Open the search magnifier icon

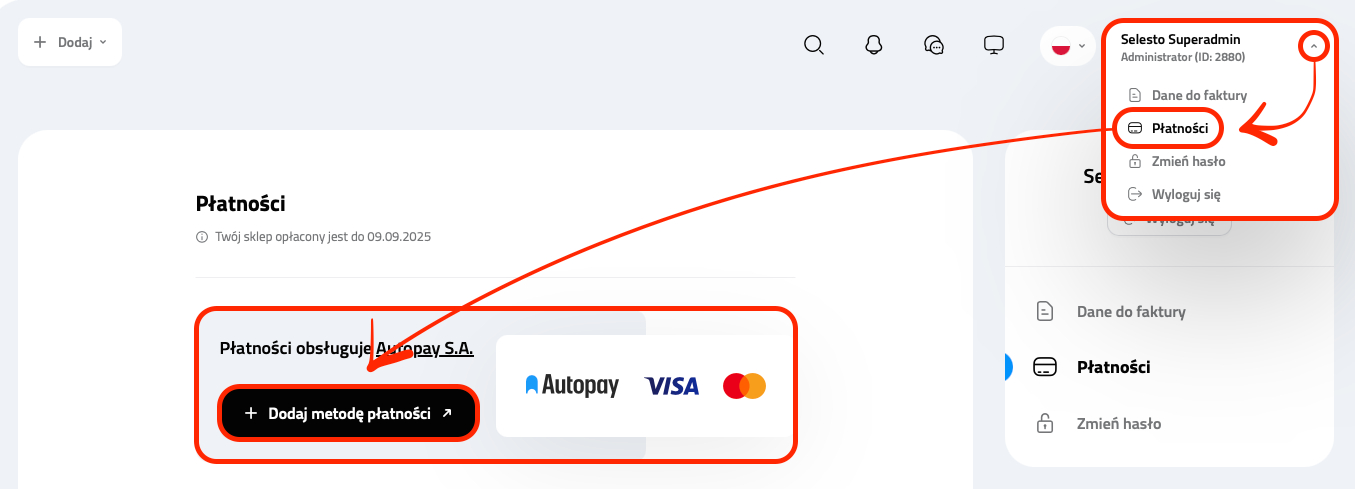pos(814,45)
